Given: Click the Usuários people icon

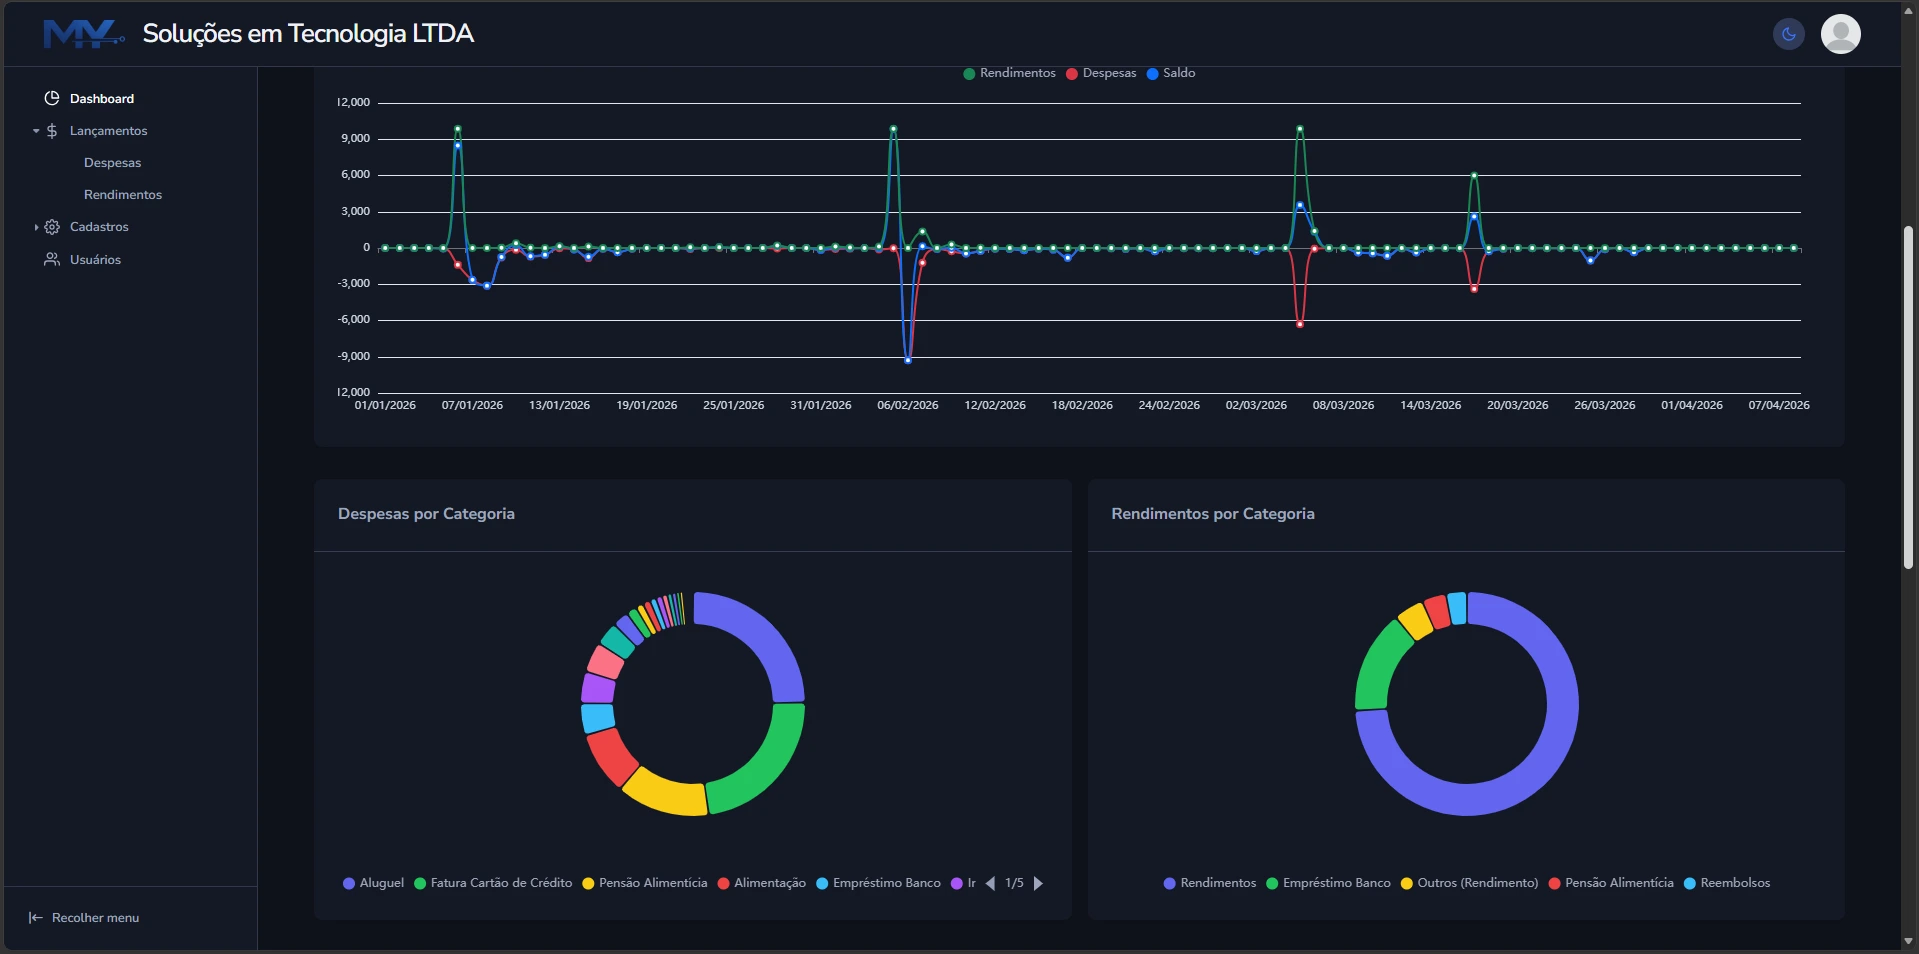Looking at the screenshot, I should pyautogui.click(x=52, y=259).
